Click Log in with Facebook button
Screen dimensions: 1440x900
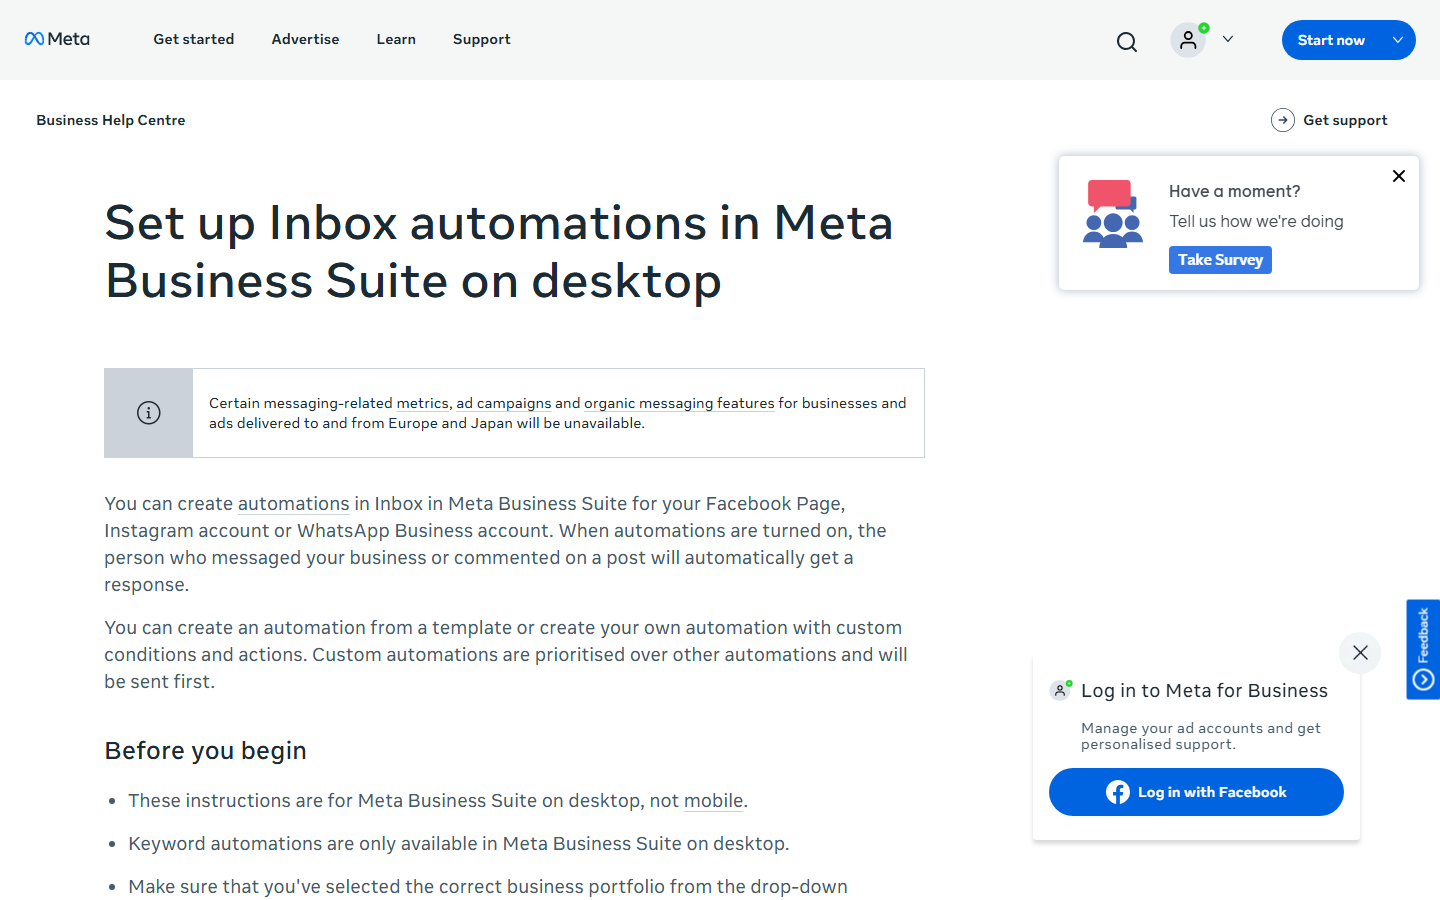coord(1196,792)
